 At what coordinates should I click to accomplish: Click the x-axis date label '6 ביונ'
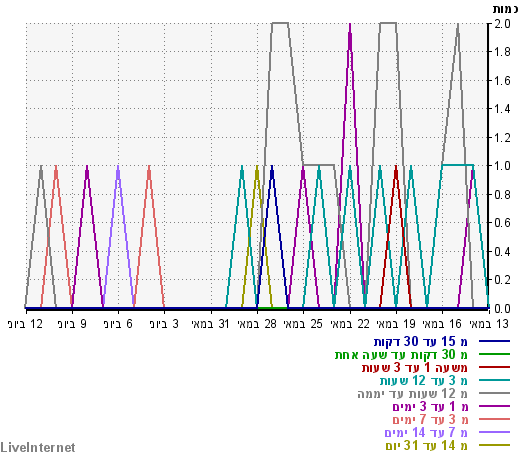click(x=118, y=324)
